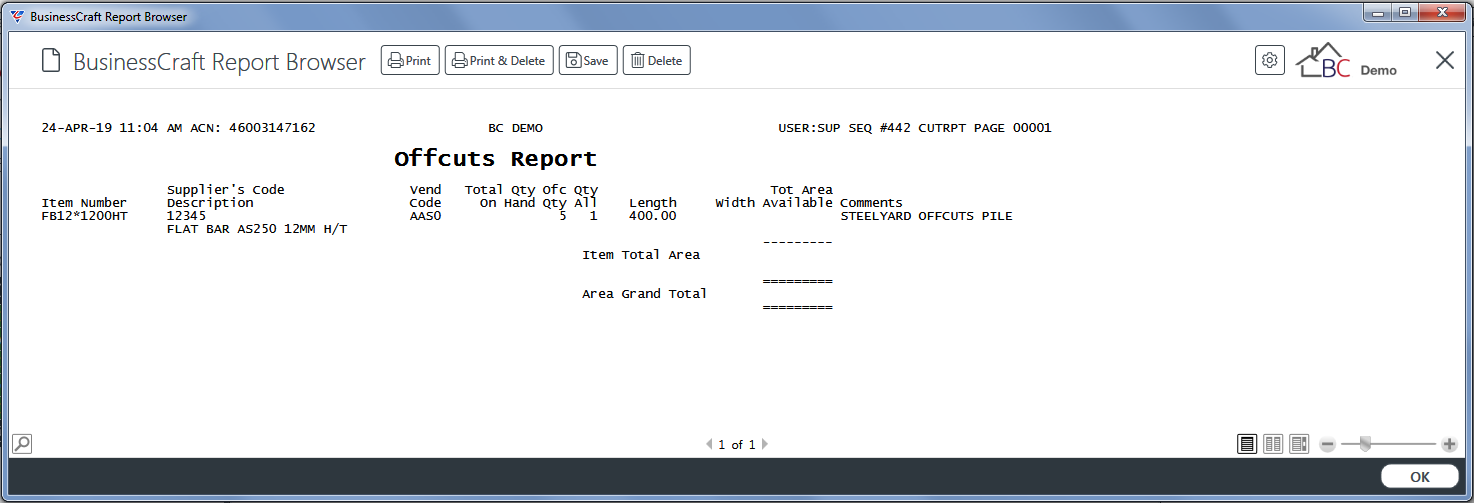Go to previous page arrow
Screen dimensions: 1474x503
coord(709,444)
